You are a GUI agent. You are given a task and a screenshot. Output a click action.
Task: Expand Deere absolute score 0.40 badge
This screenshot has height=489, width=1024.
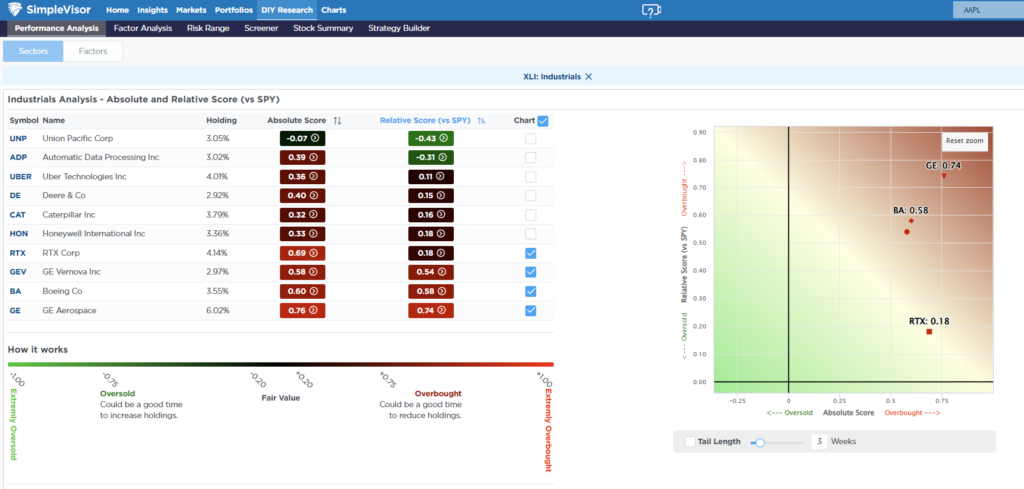[x=302, y=195]
